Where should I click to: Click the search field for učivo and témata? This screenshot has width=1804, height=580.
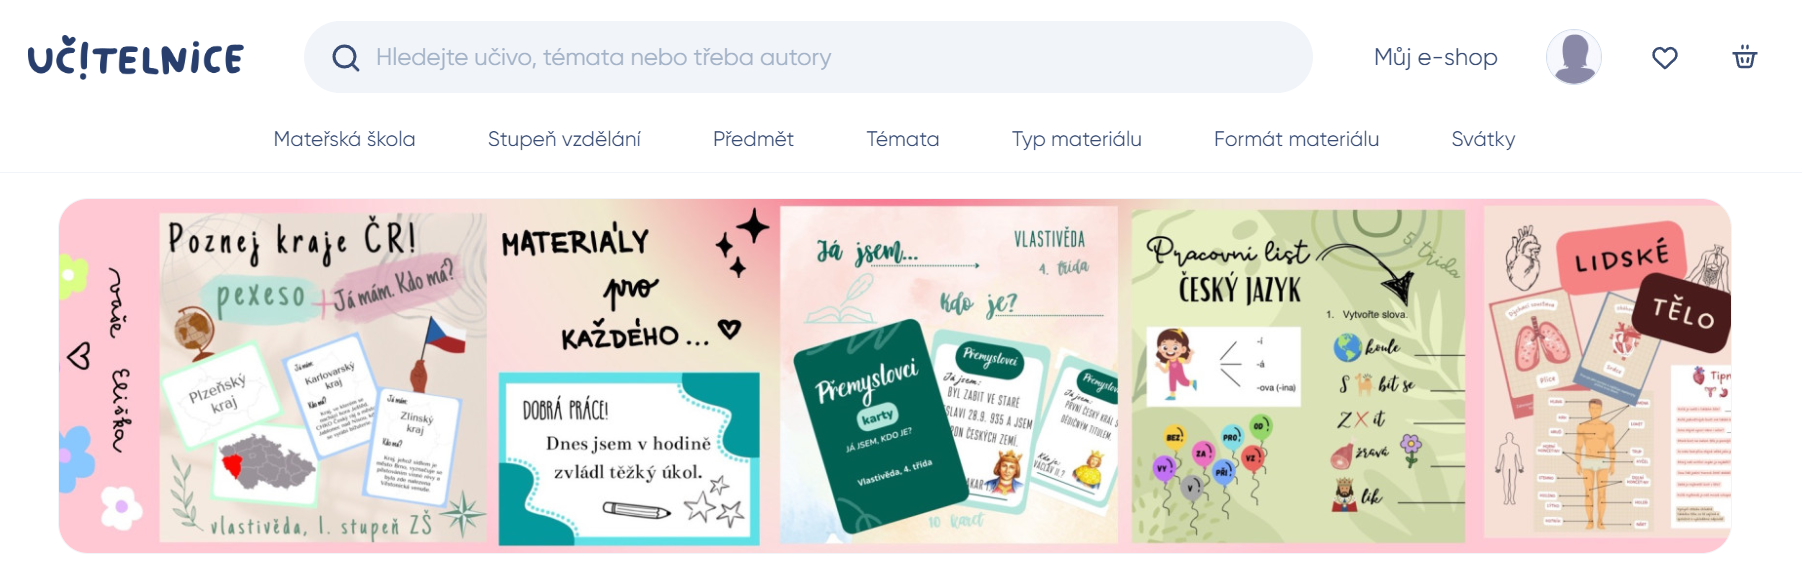click(x=808, y=57)
